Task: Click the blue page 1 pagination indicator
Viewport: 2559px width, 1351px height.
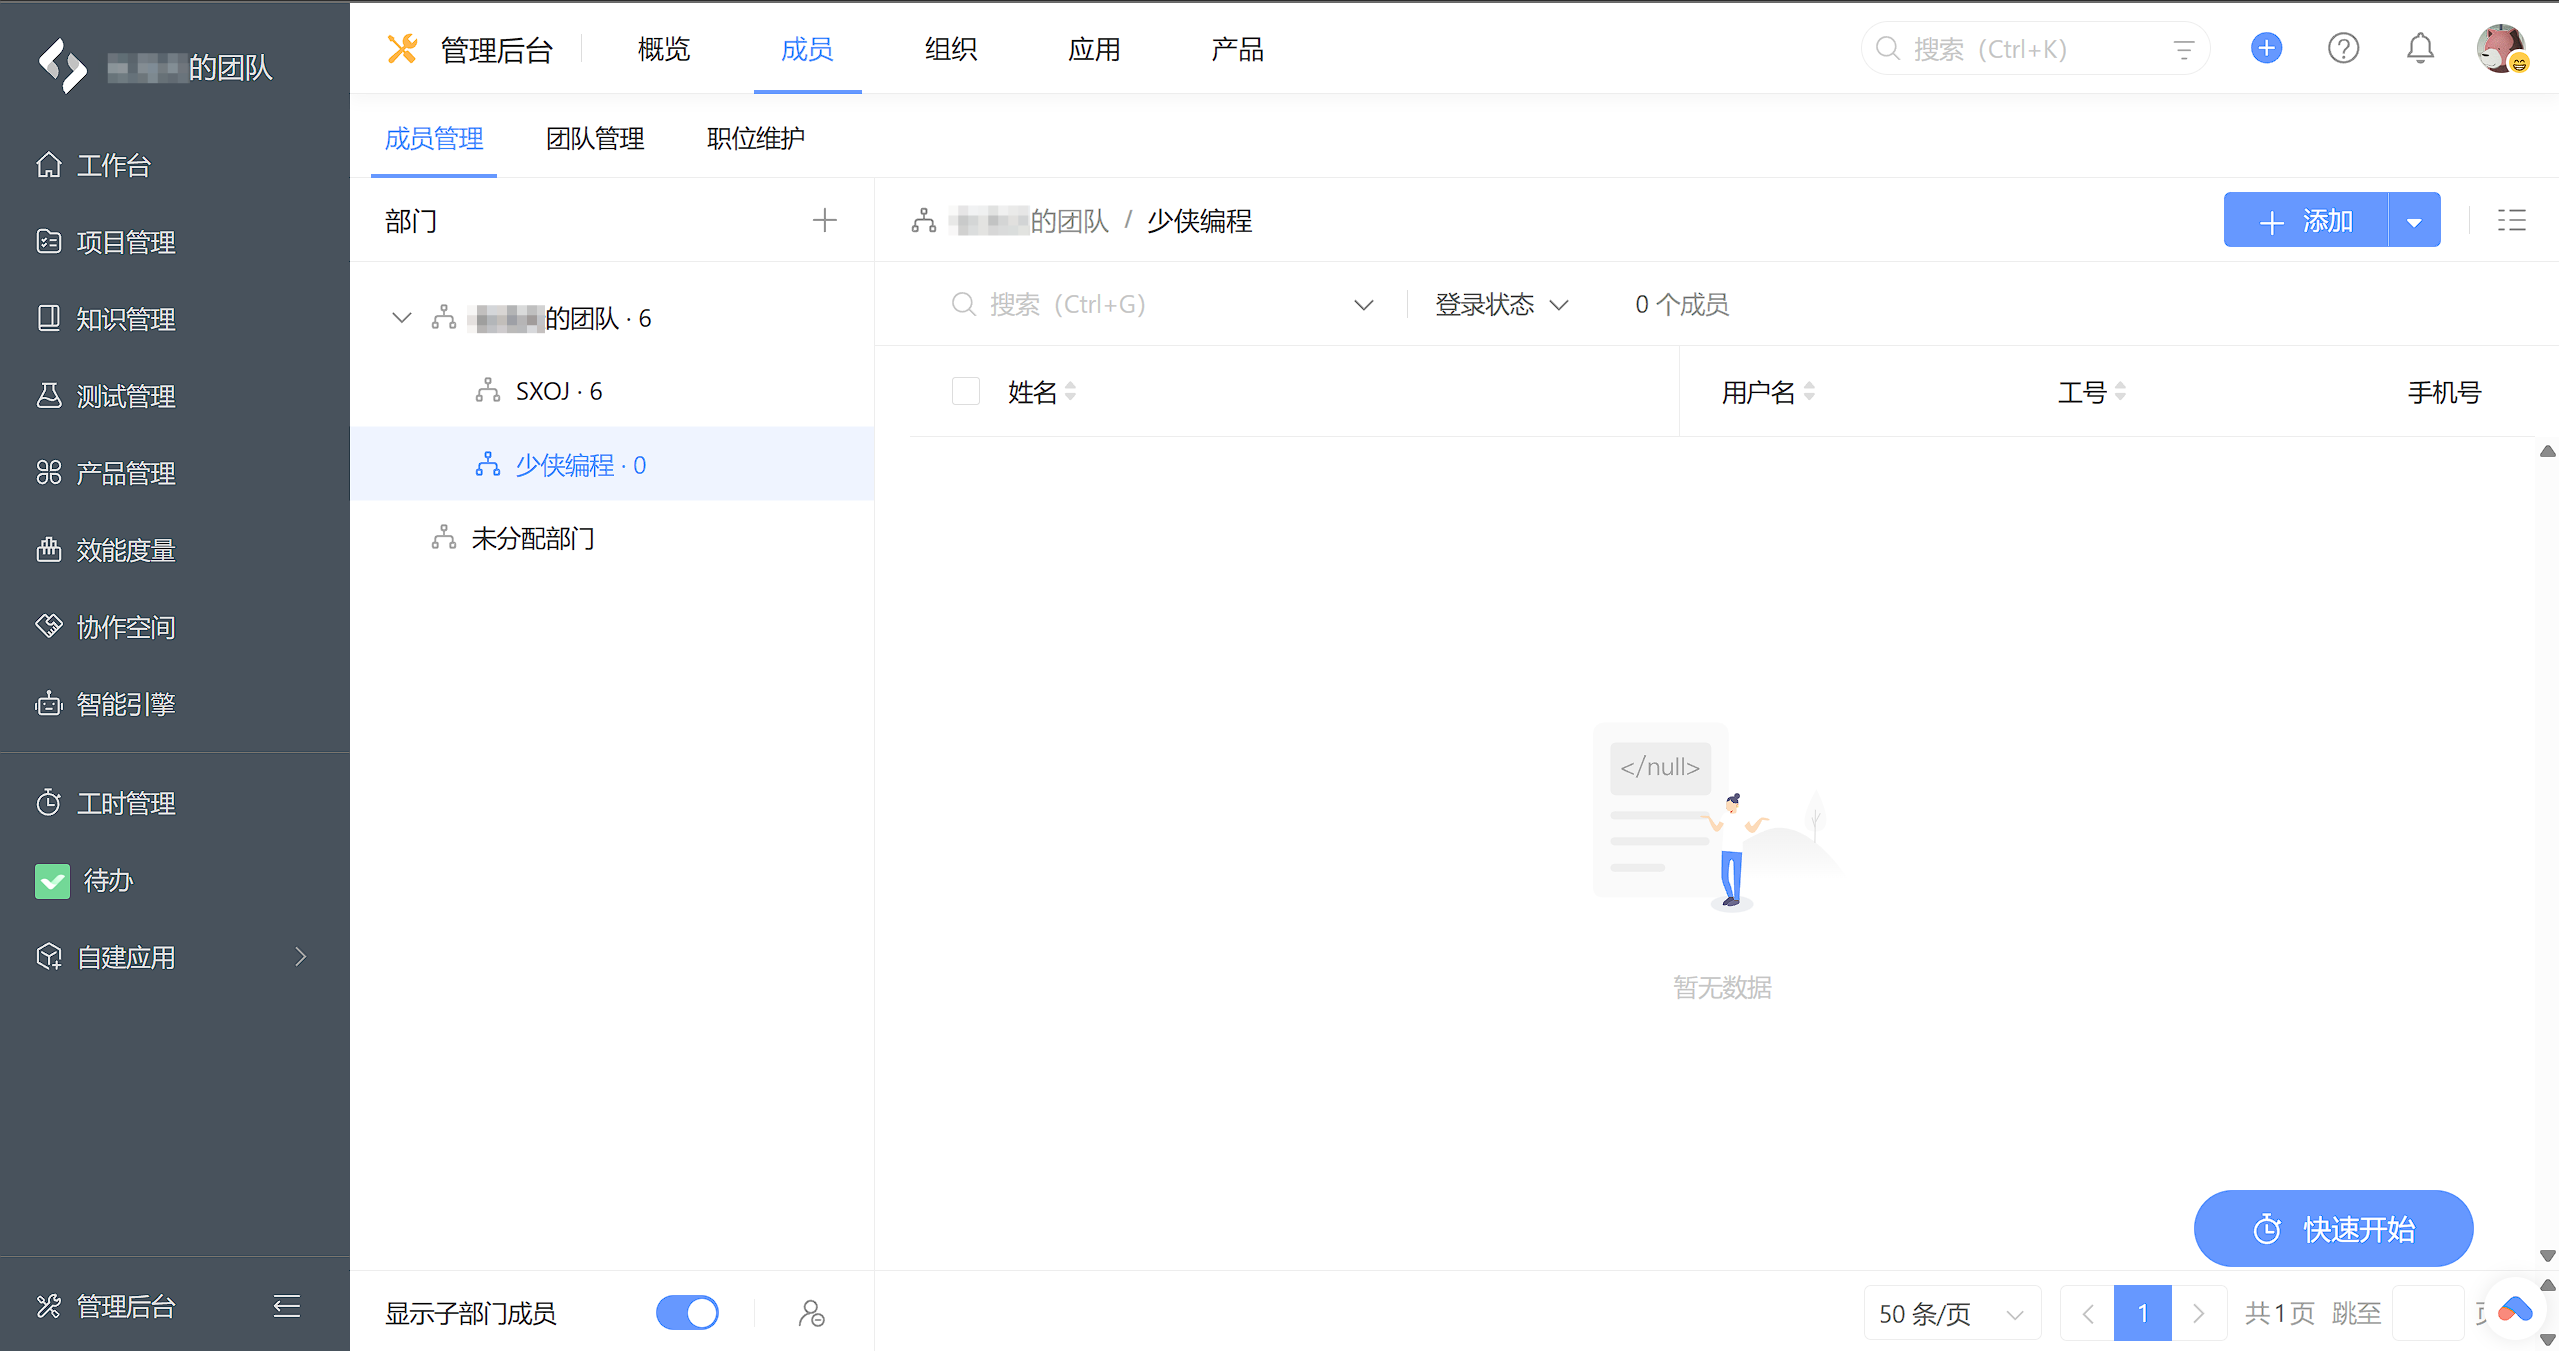Action: click(x=2143, y=1312)
